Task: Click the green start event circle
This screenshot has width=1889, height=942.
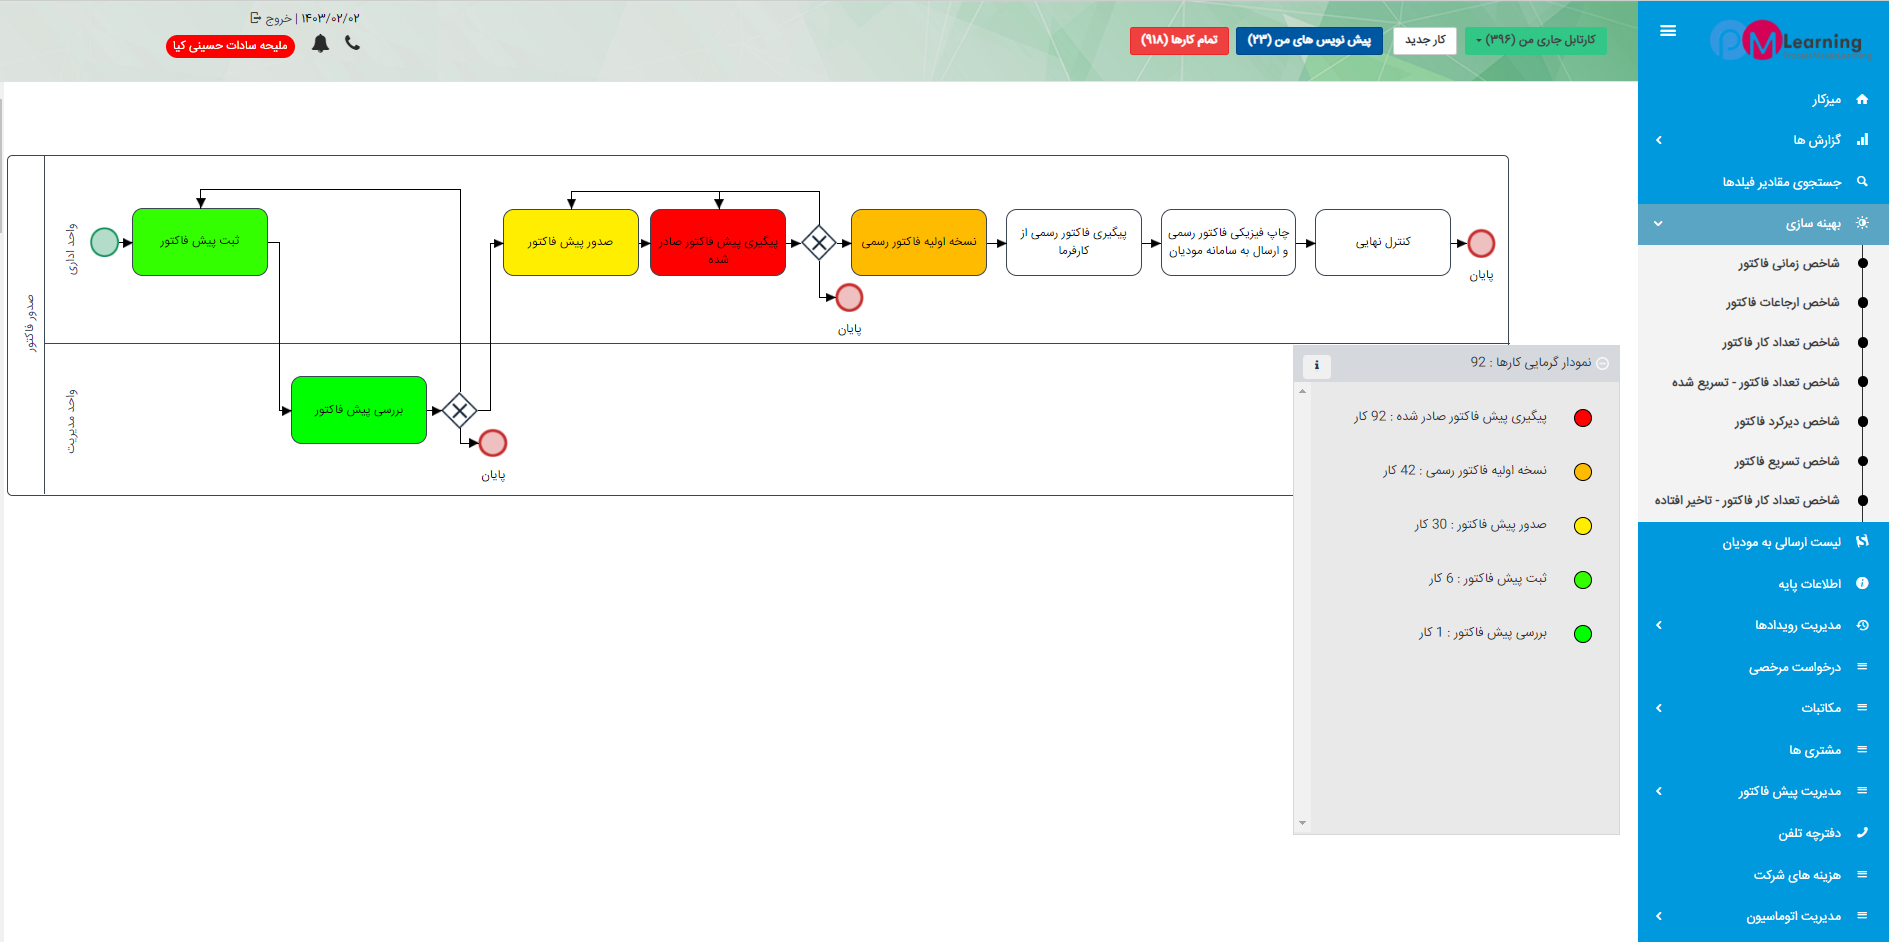Action: [105, 242]
